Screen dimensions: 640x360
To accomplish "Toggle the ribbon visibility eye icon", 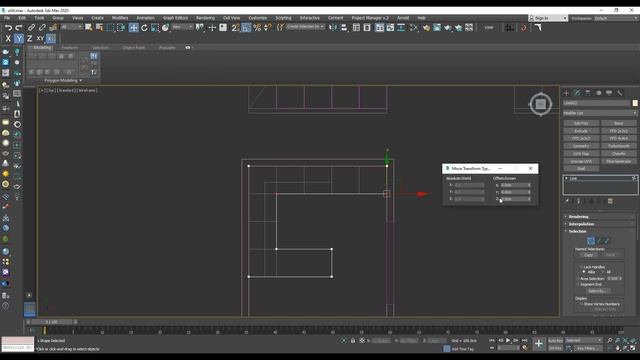I will pyautogui.click(x=188, y=47).
